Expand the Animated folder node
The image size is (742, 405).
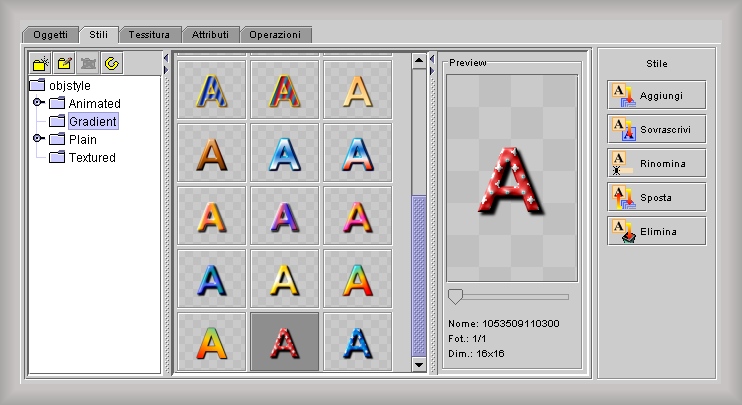(39, 103)
